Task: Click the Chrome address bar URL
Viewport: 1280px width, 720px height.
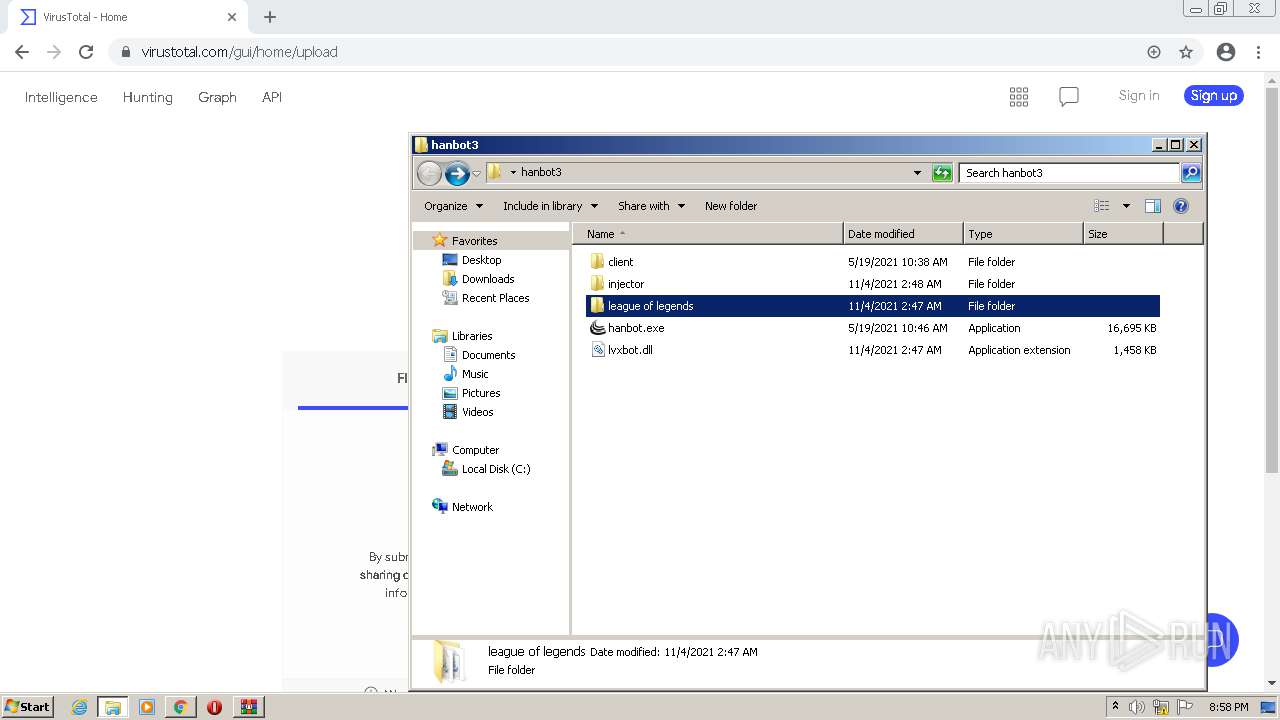Action: [x=239, y=52]
